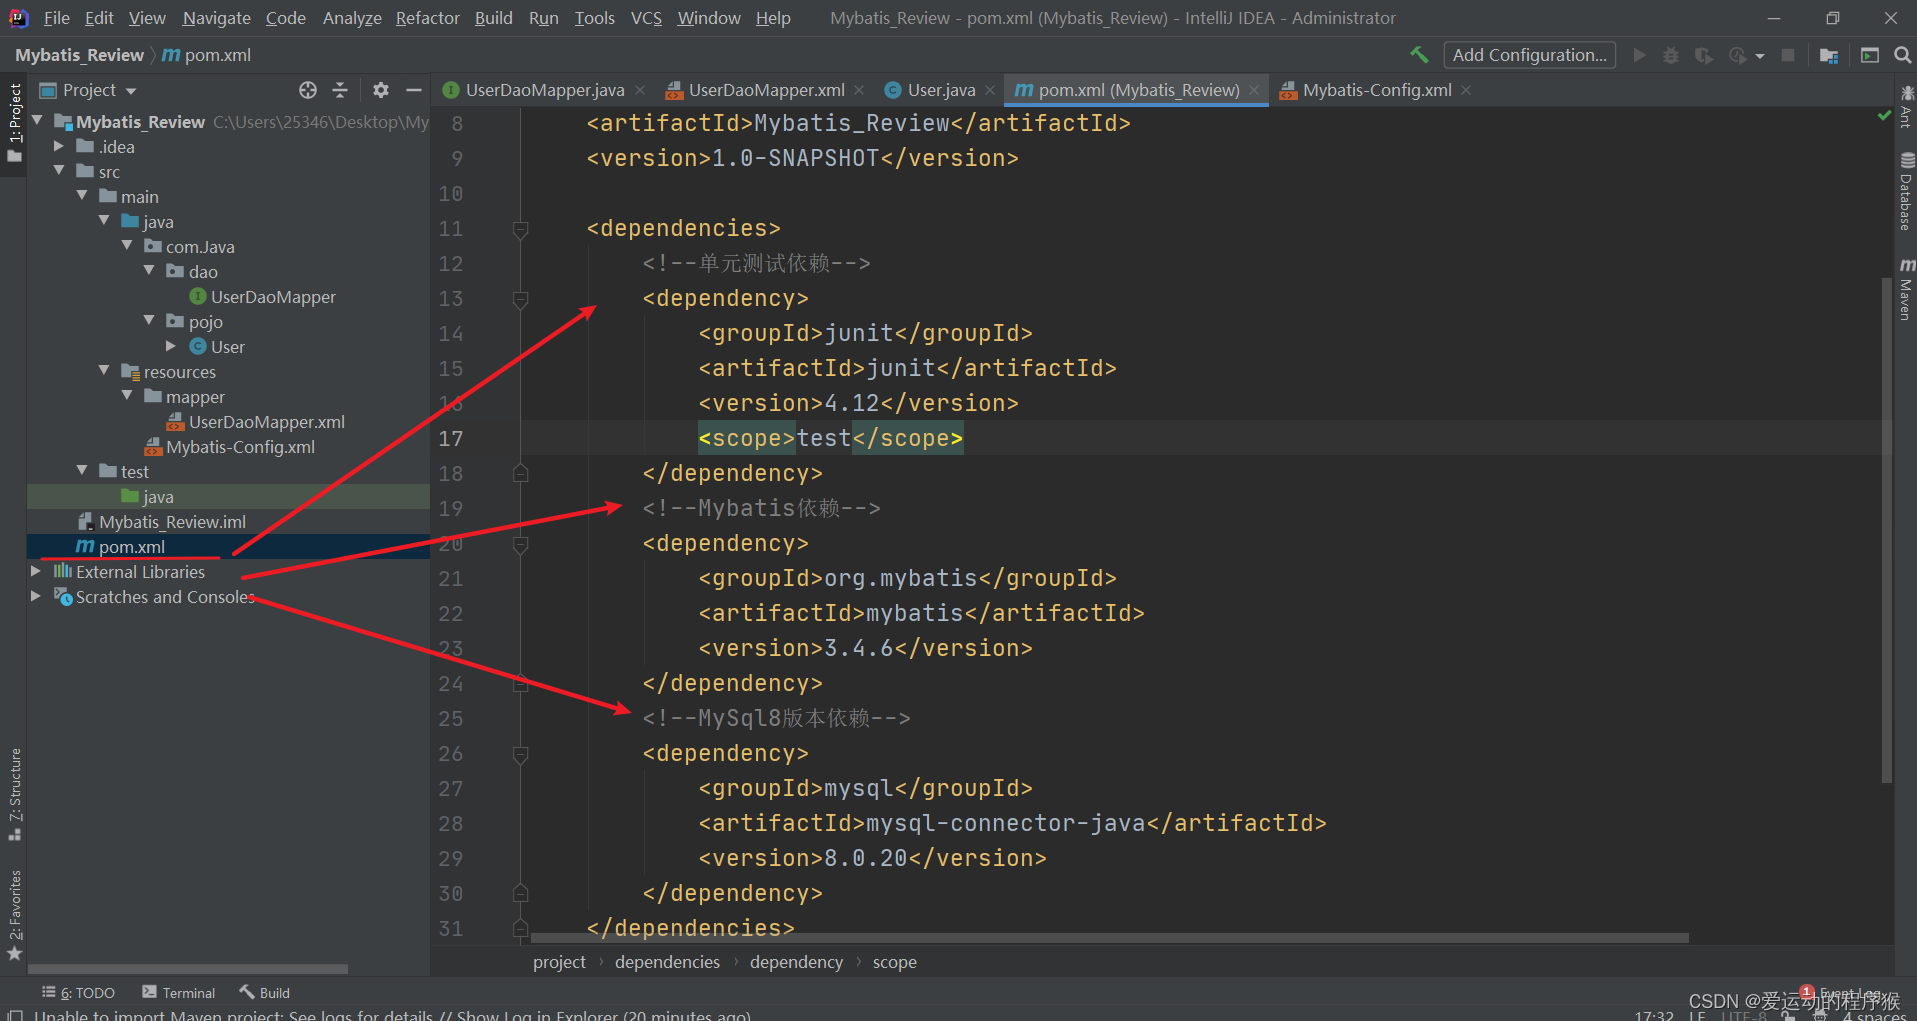The width and height of the screenshot is (1917, 1021).
Task: Click the inspection checkmark indicator
Action: tap(1884, 116)
